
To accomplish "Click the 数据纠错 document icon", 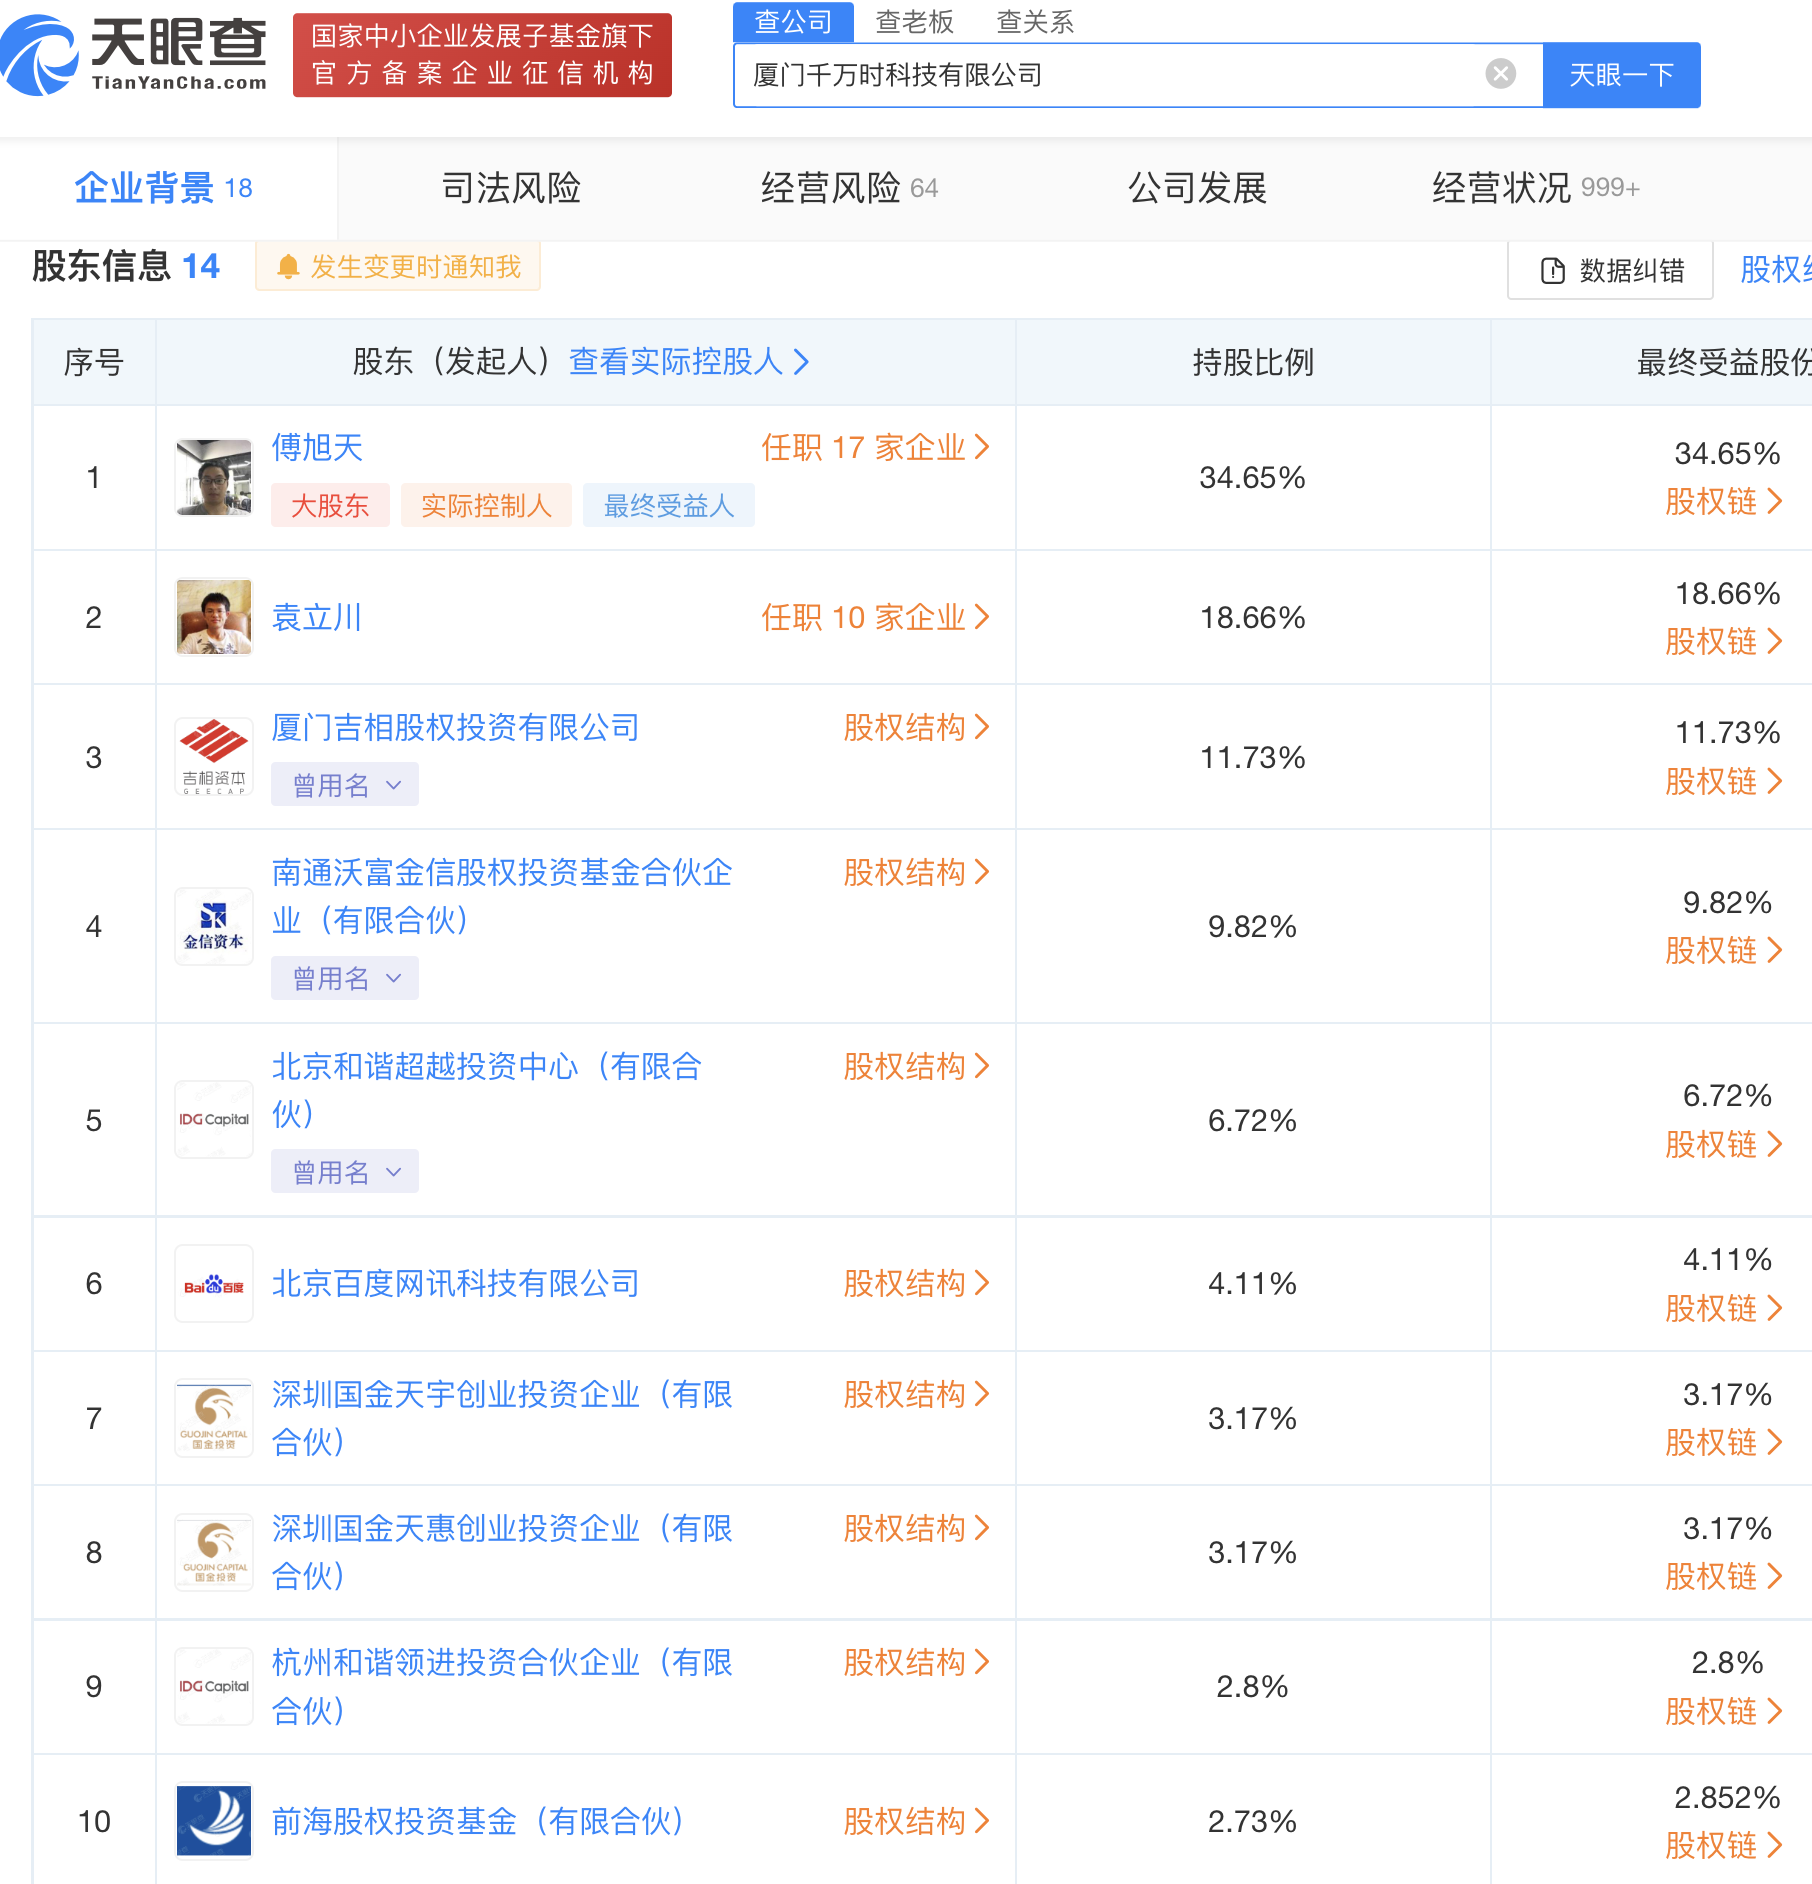I will click(1552, 271).
